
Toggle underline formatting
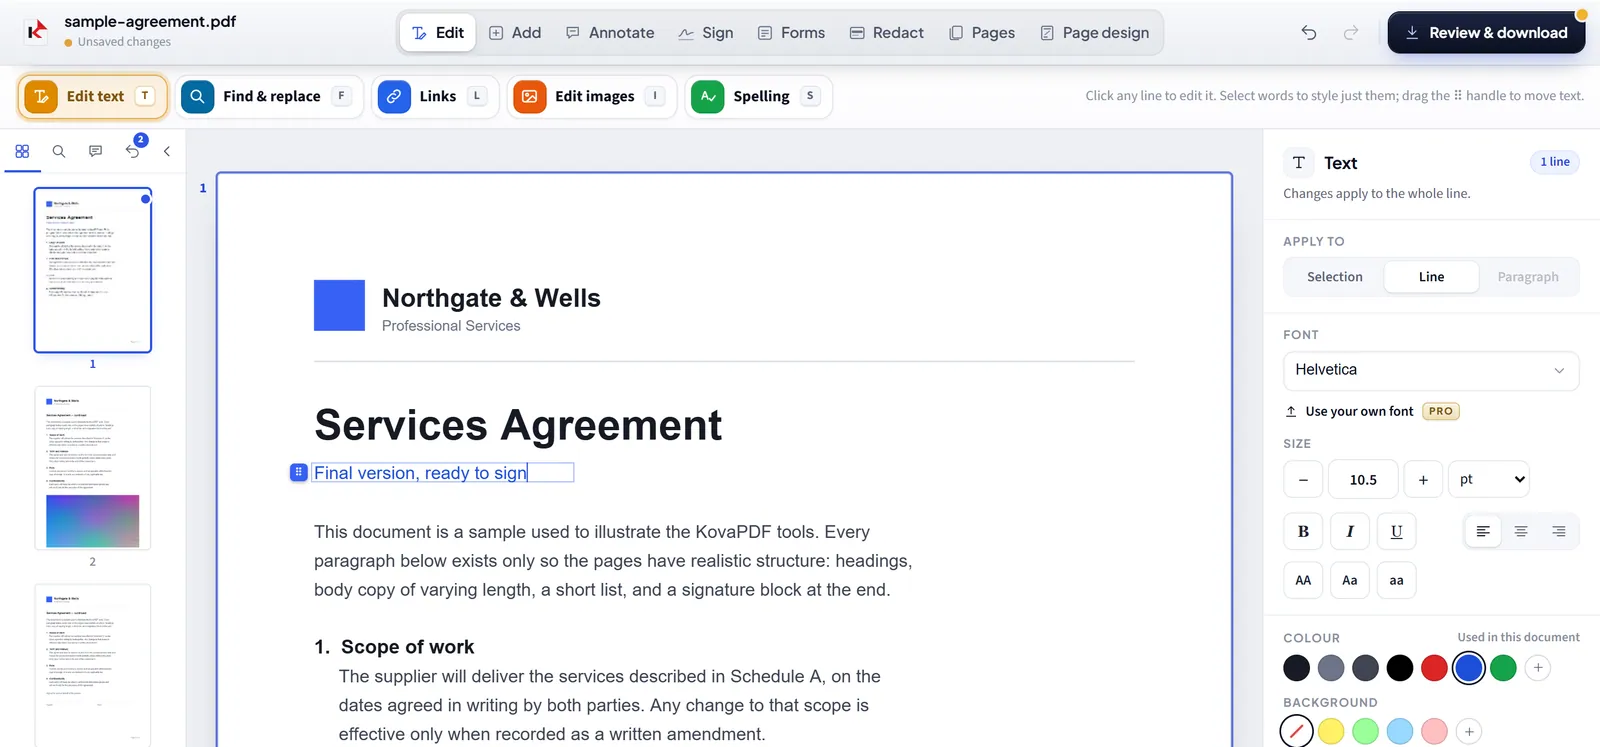[1397, 532]
